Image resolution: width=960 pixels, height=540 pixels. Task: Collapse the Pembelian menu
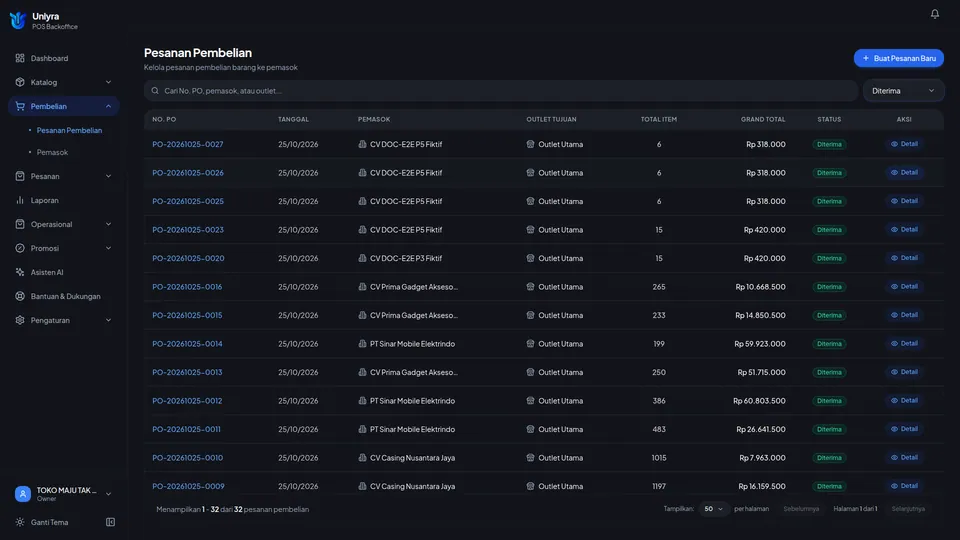point(63,106)
